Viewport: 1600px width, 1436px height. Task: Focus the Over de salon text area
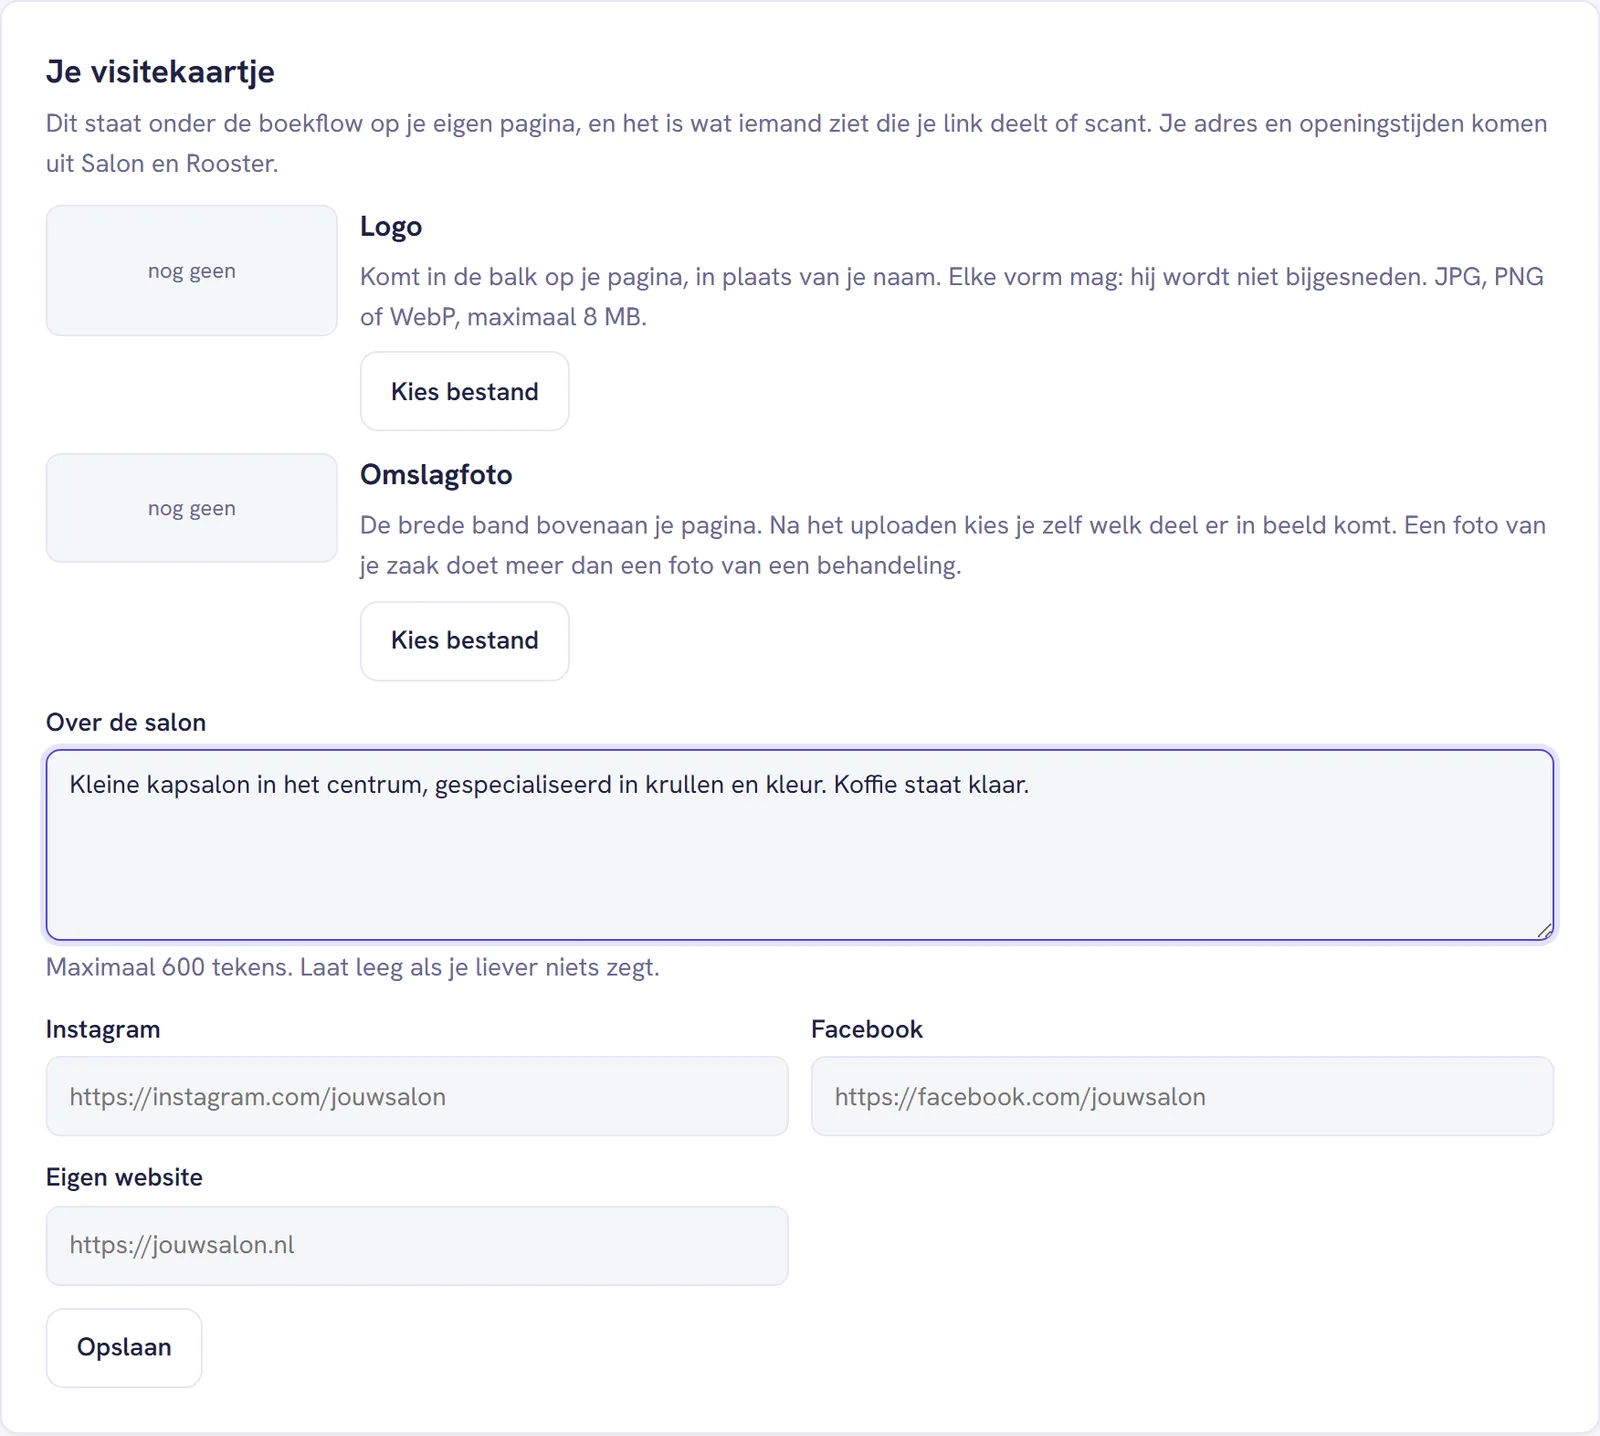[x=800, y=845]
